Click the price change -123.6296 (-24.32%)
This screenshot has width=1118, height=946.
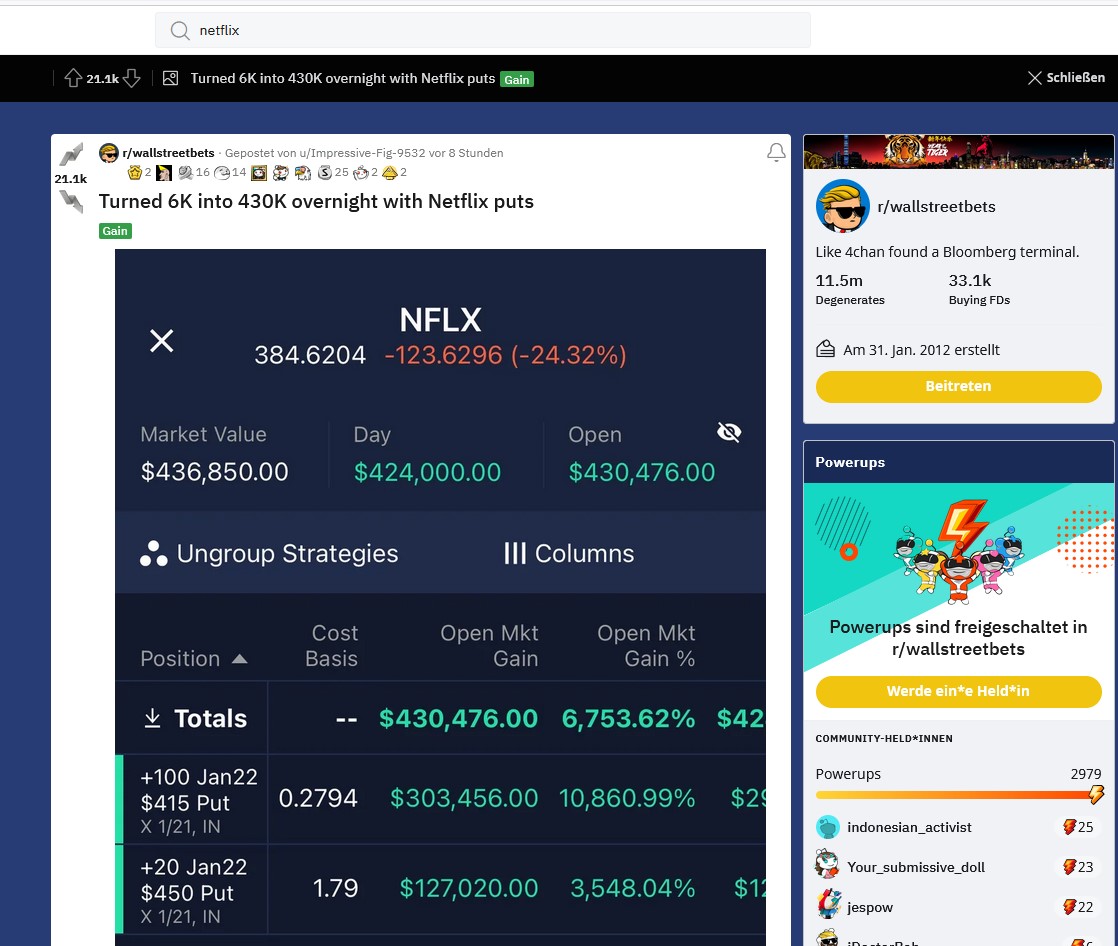[x=506, y=355]
